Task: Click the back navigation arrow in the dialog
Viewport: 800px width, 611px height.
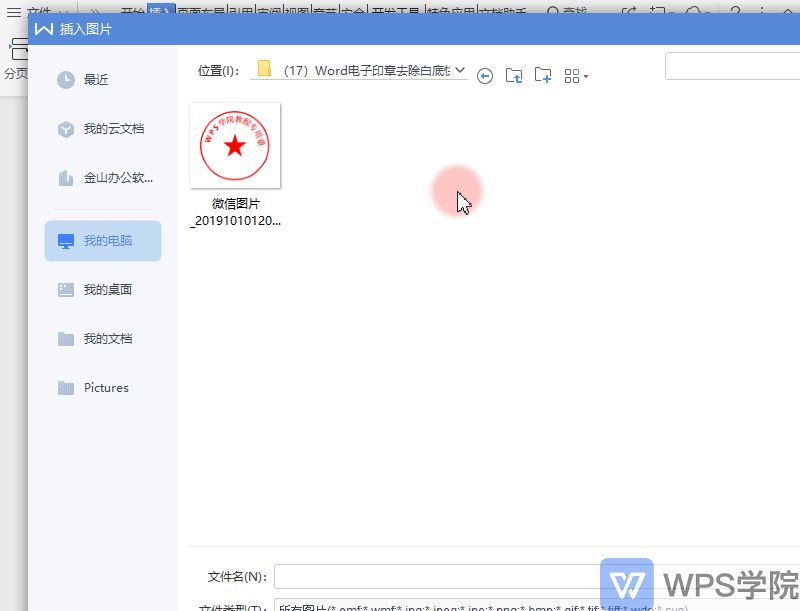Action: (x=485, y=75)
